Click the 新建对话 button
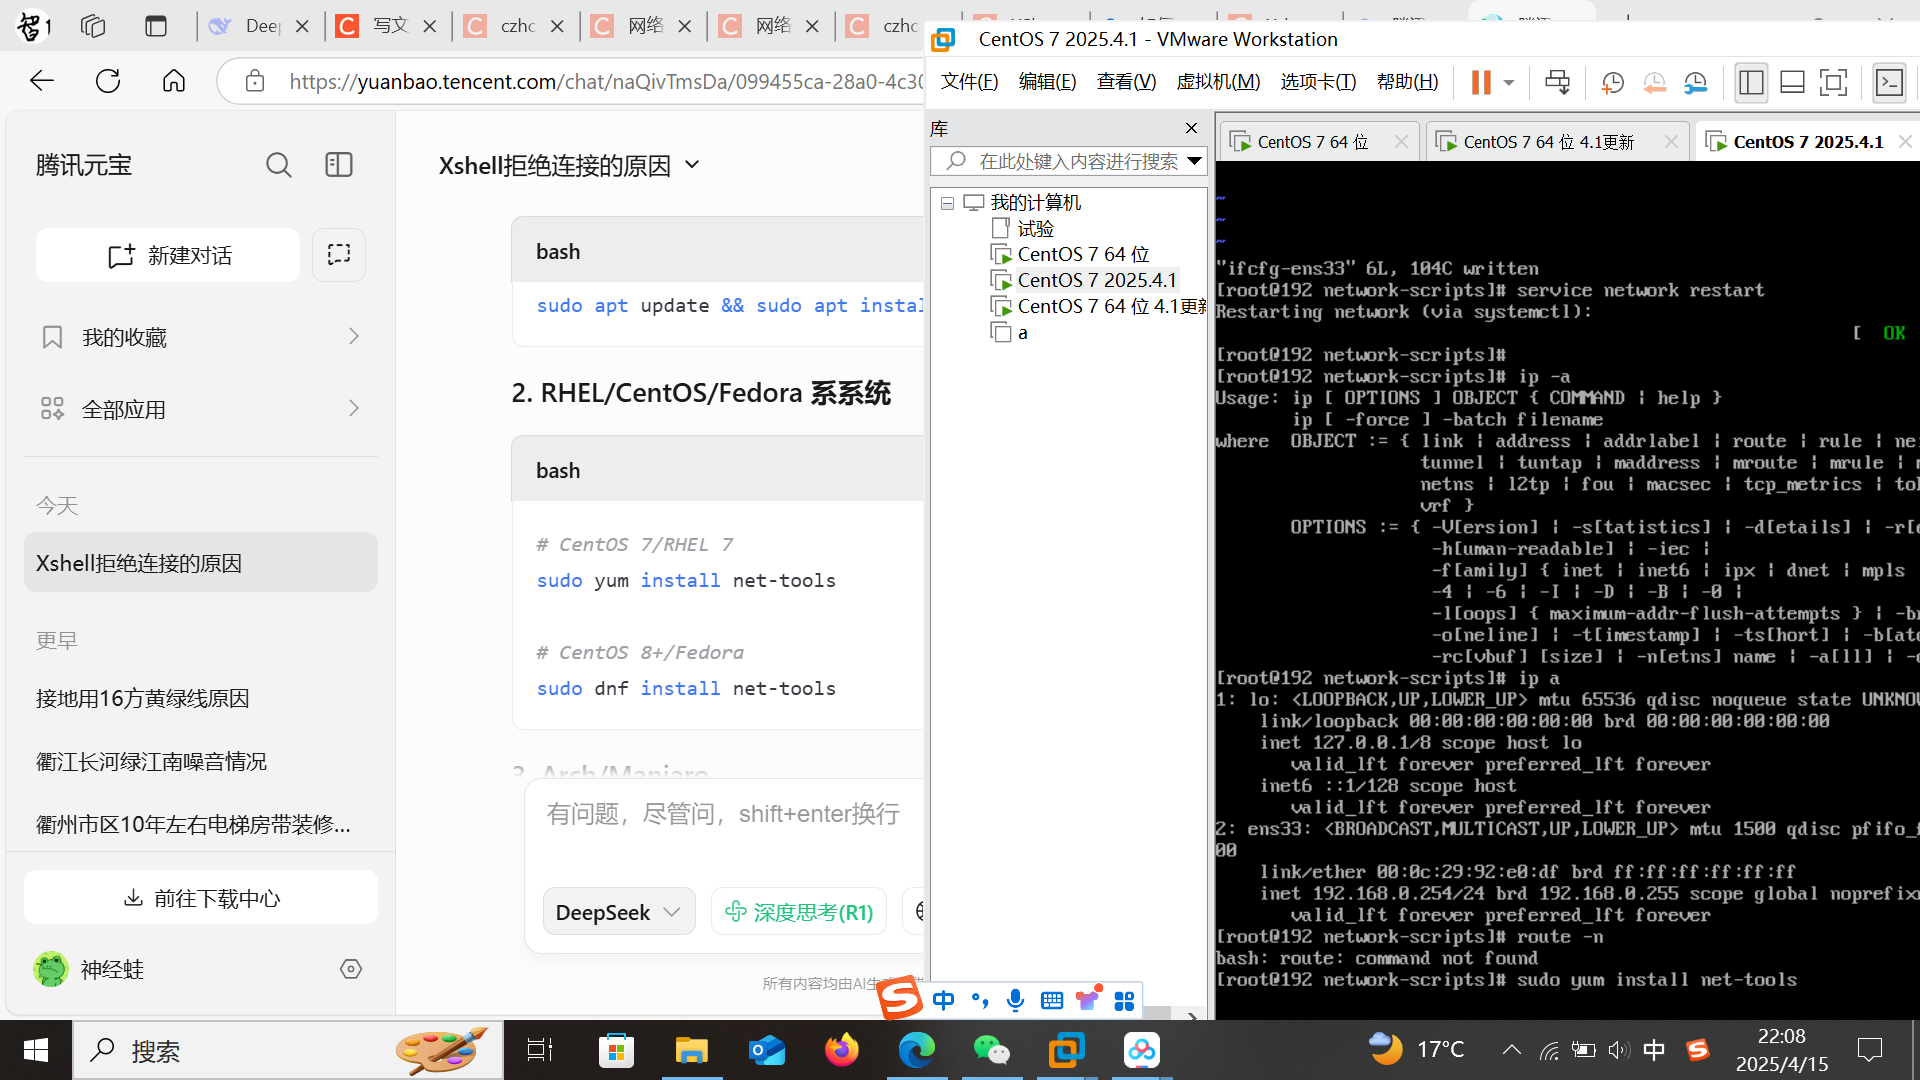The image size is (1920, 1080). 168,255
